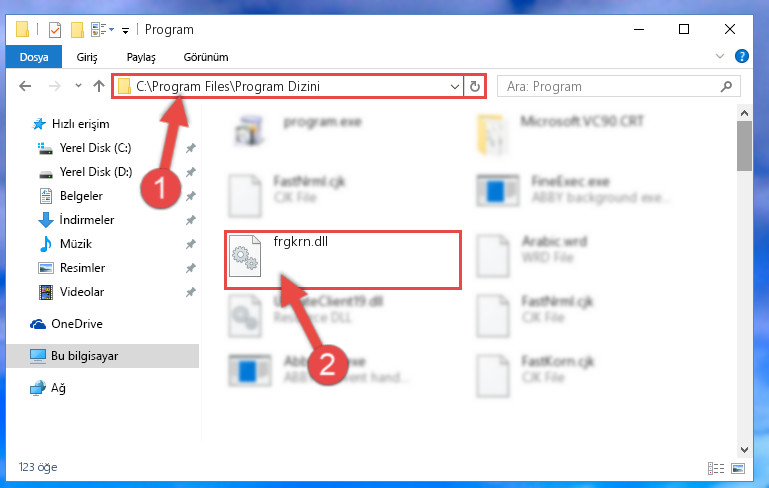Expand the ribbon with chevron
This screenshot has width=769, height=488.
719,56
